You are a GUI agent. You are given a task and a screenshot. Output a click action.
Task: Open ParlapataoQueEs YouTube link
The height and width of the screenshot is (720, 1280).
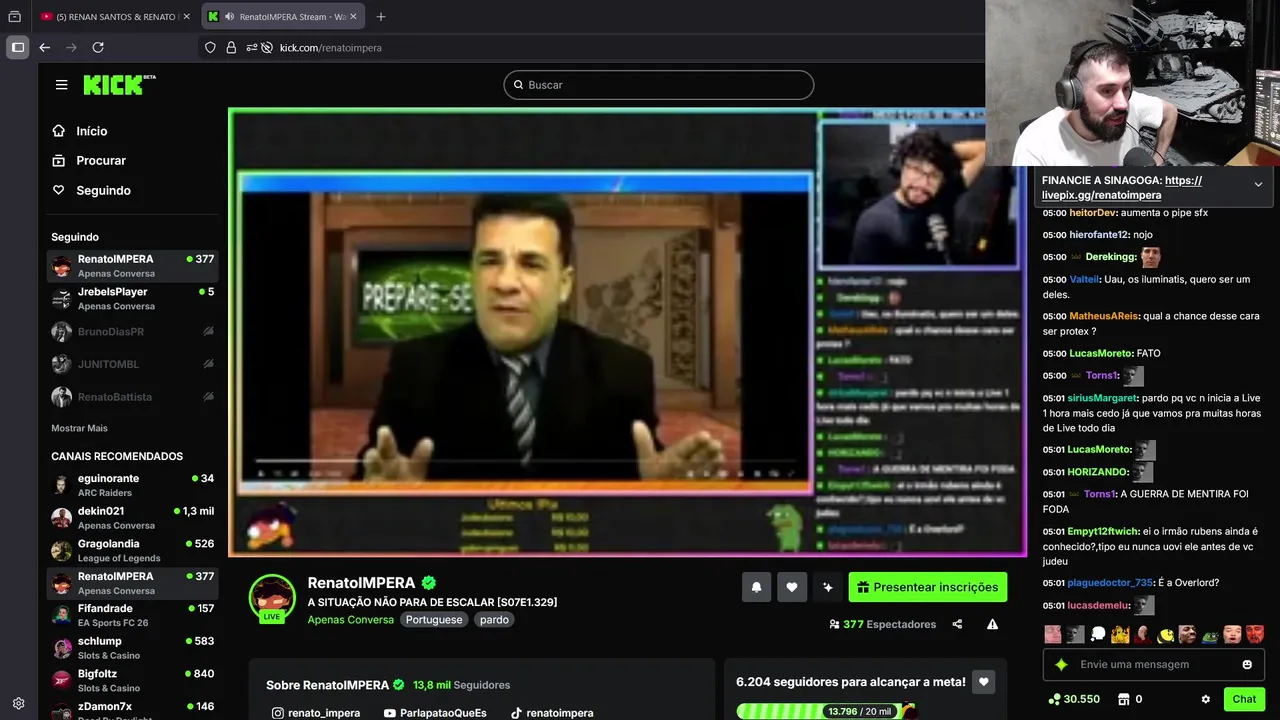(x=435, y=713)
